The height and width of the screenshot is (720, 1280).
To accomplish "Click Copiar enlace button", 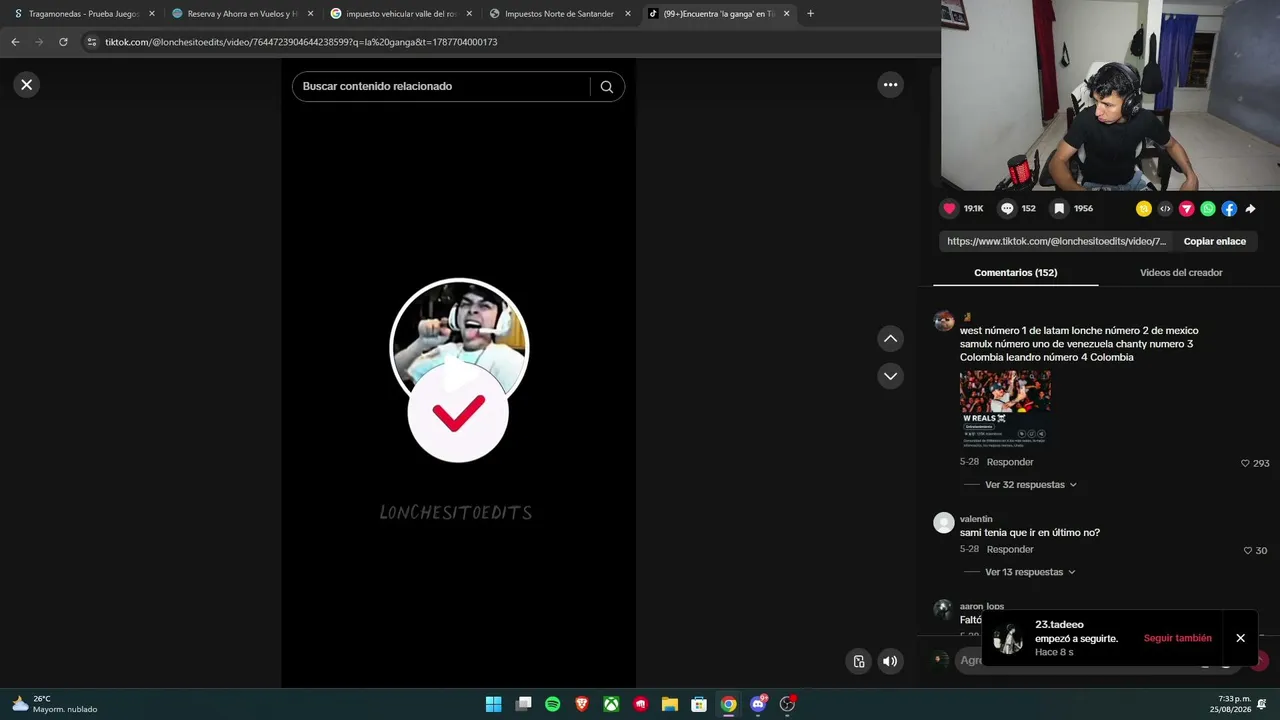I will [1215, 241].
